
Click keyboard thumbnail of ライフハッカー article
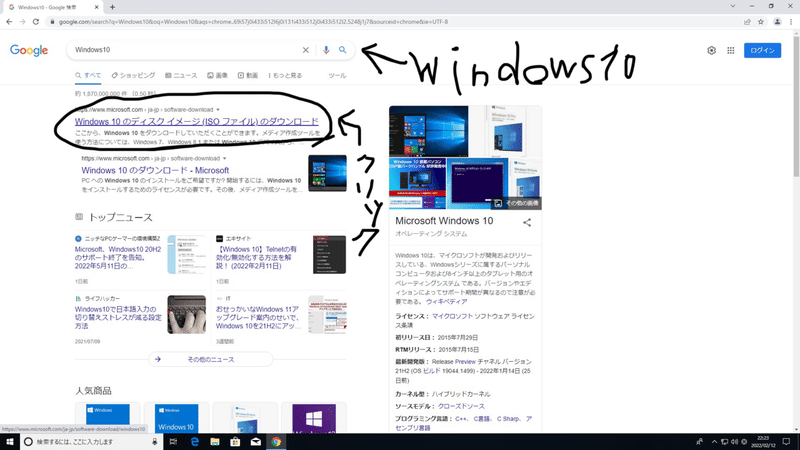click(187, 314)
